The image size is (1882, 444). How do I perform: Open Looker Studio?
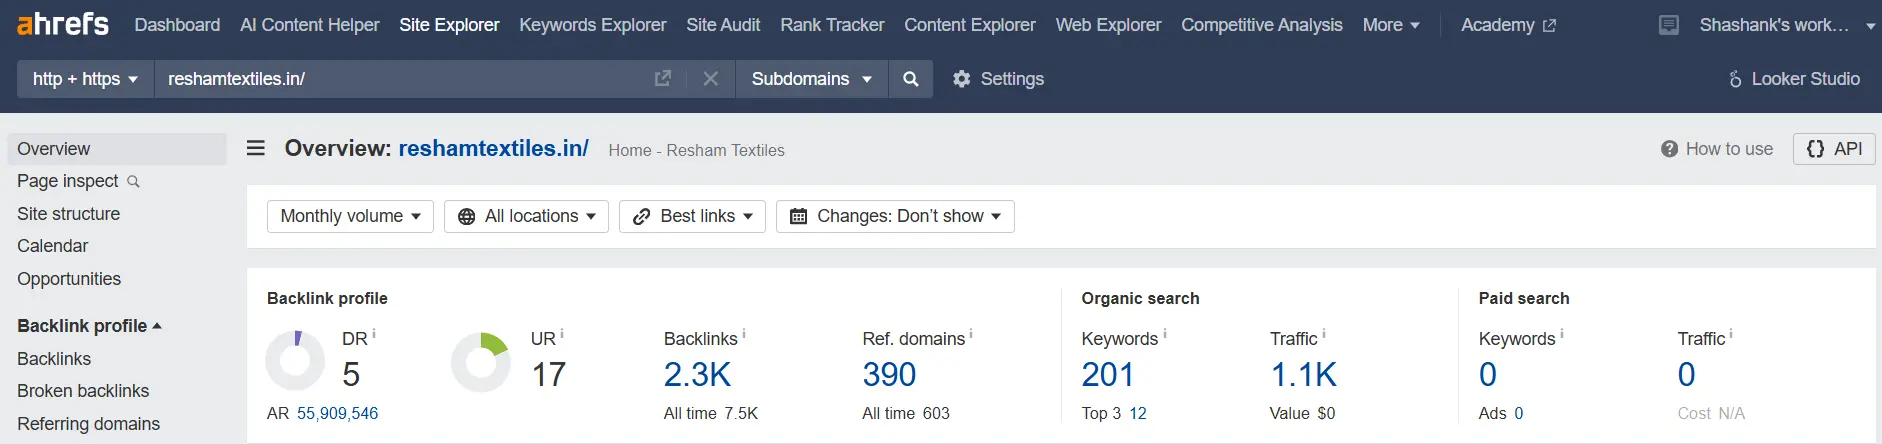1794,79
